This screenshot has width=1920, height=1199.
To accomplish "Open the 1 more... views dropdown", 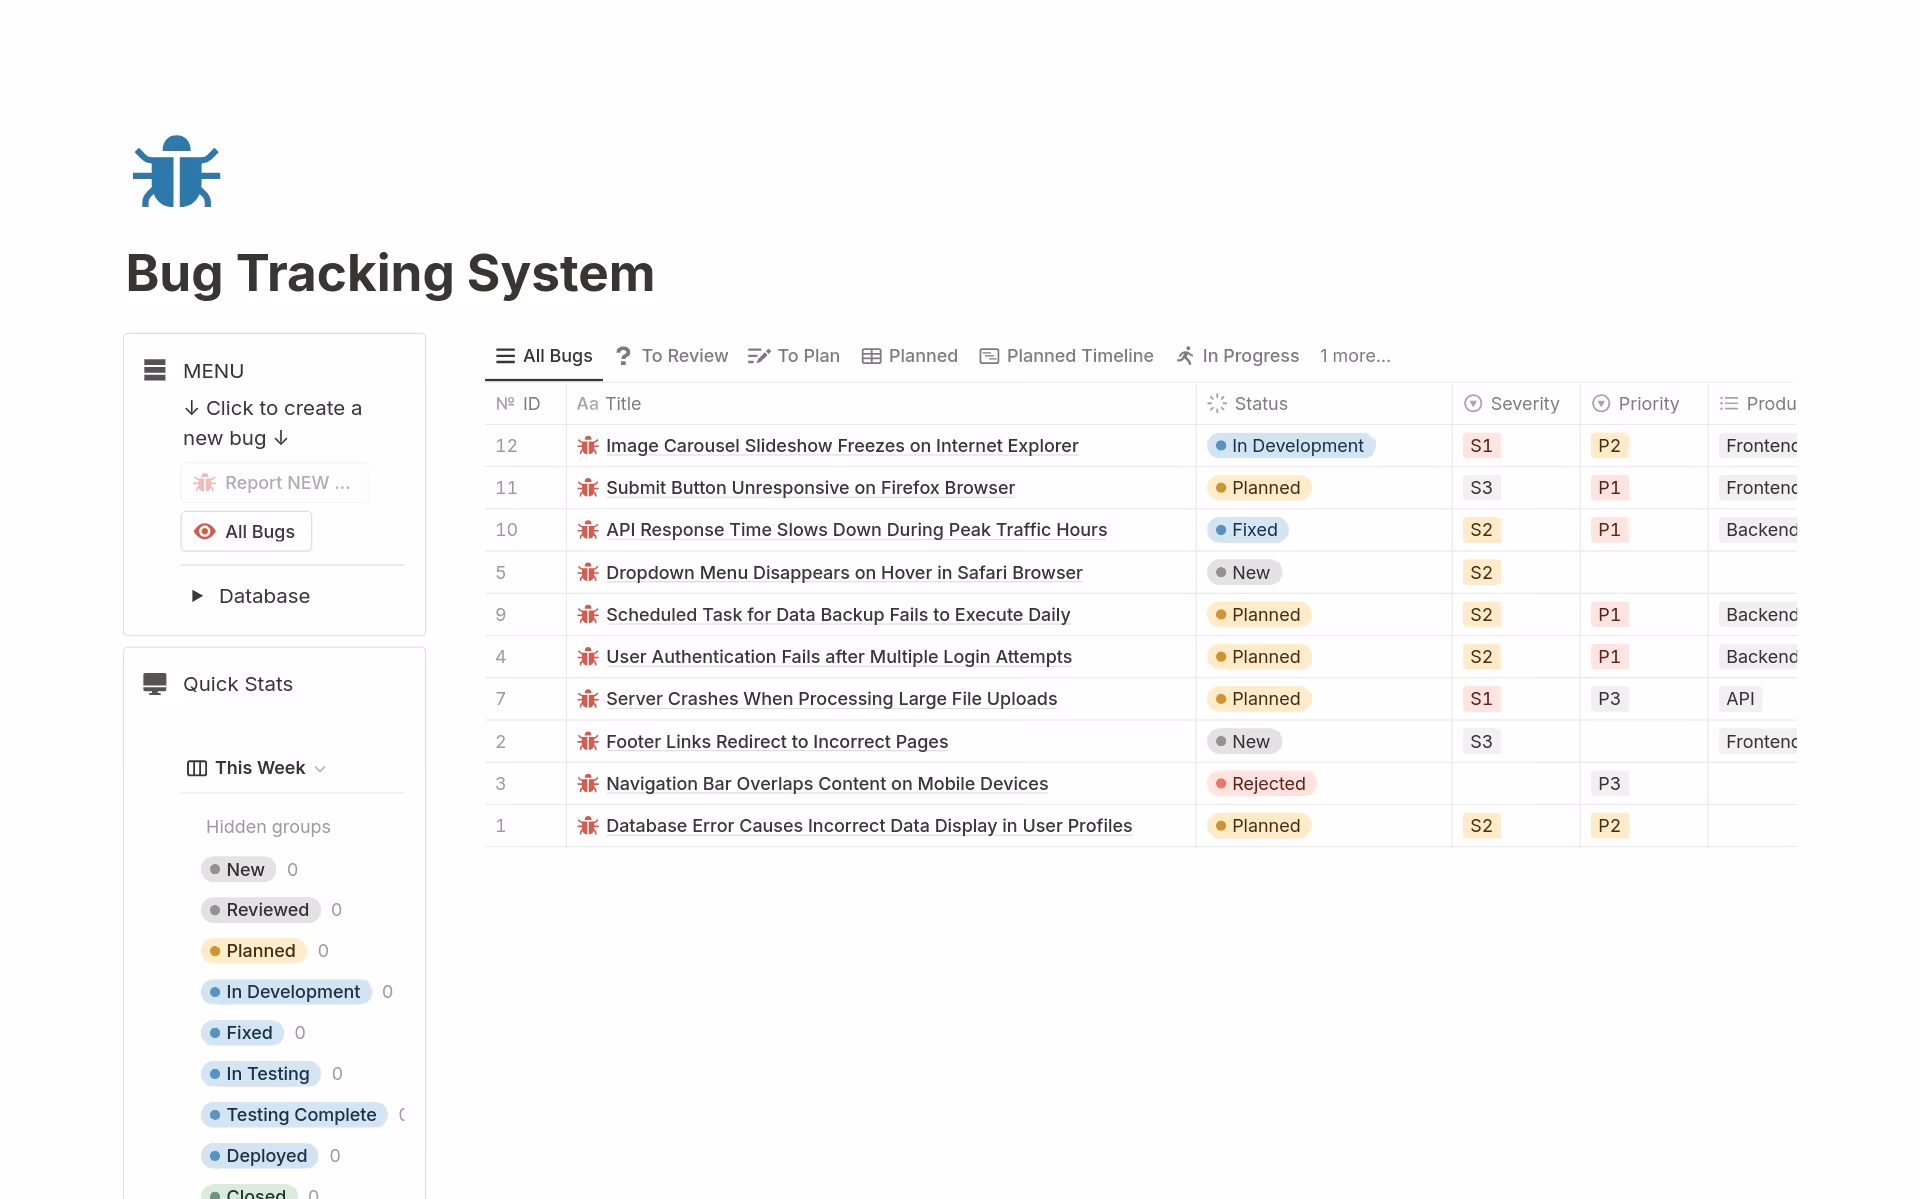I will pos(1354,356).
